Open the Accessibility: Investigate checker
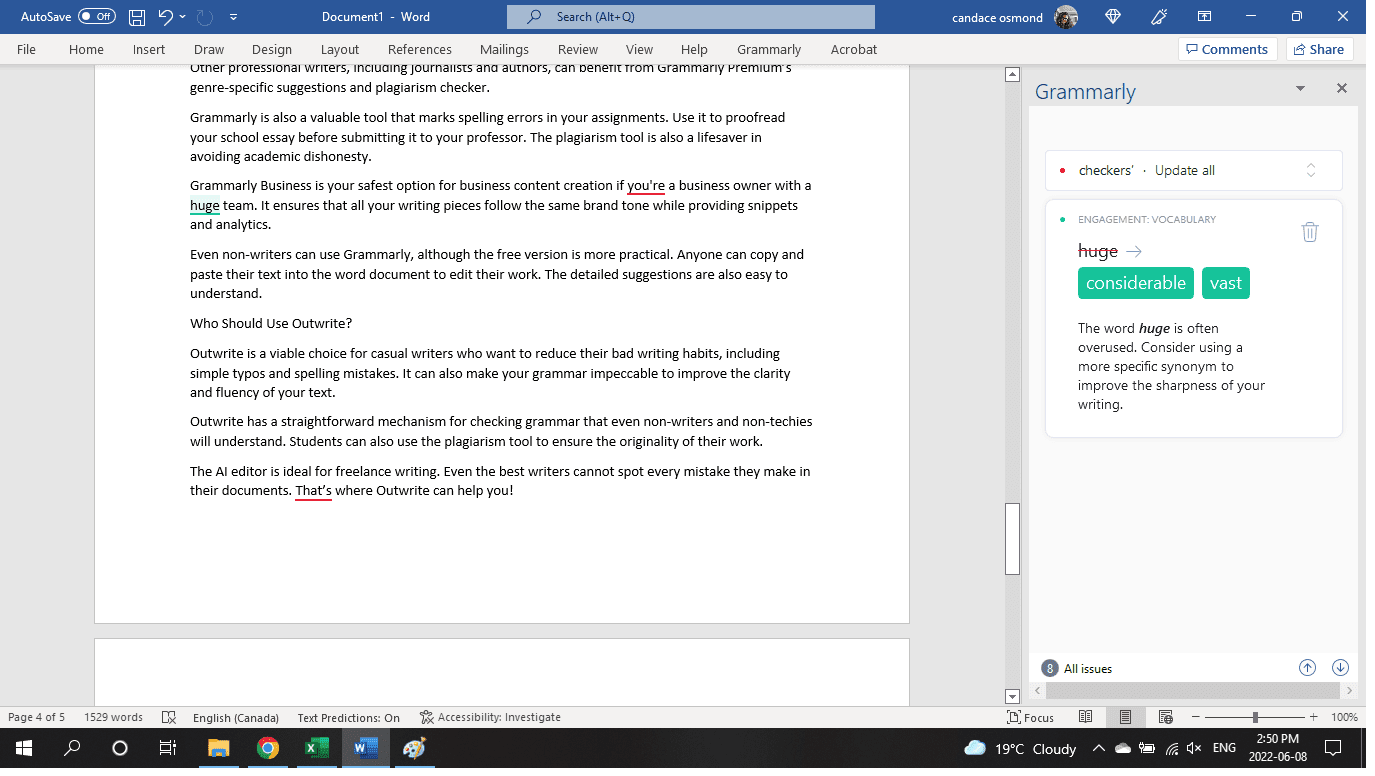 [493, 717]
